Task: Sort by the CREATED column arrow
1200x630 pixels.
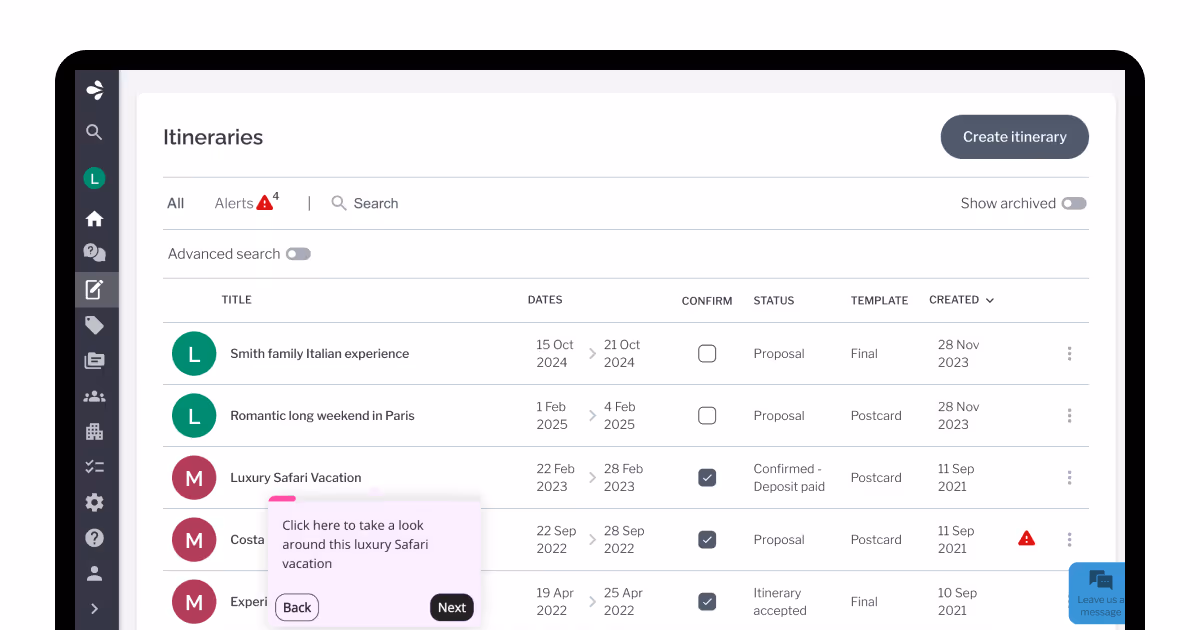Action: (990, 300)
